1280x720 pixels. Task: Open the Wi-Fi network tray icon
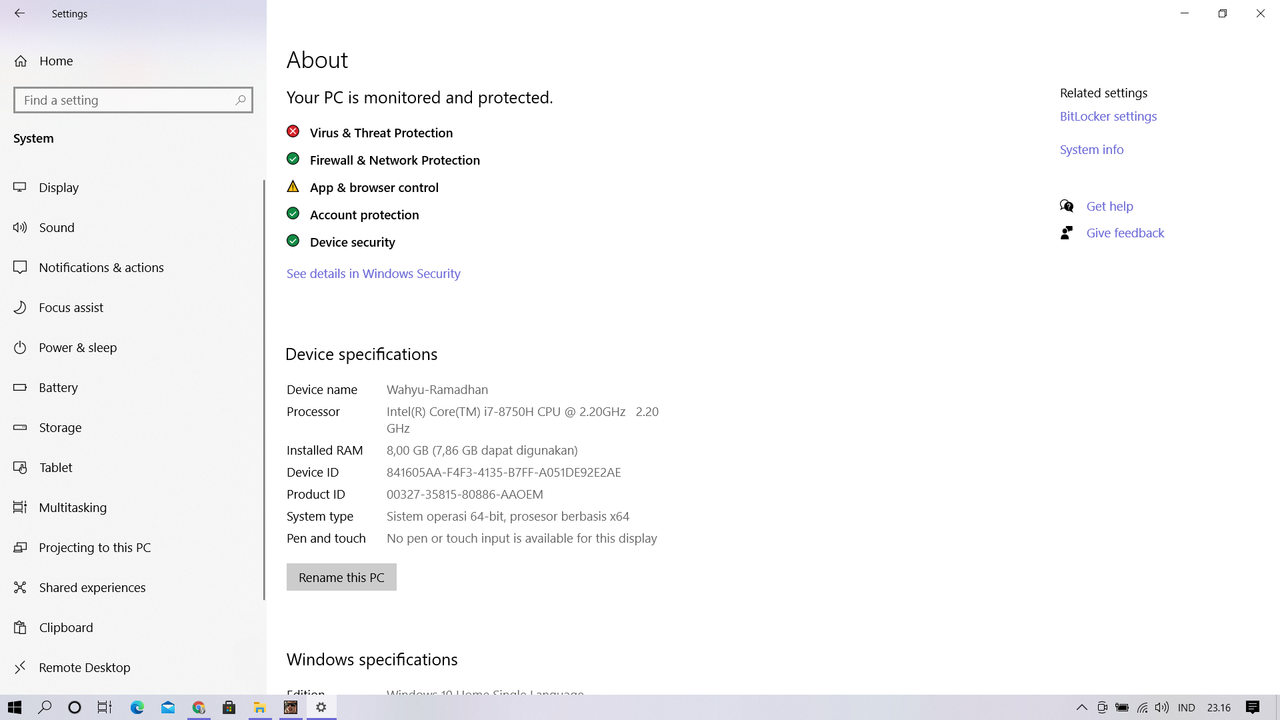(1142, 707)
